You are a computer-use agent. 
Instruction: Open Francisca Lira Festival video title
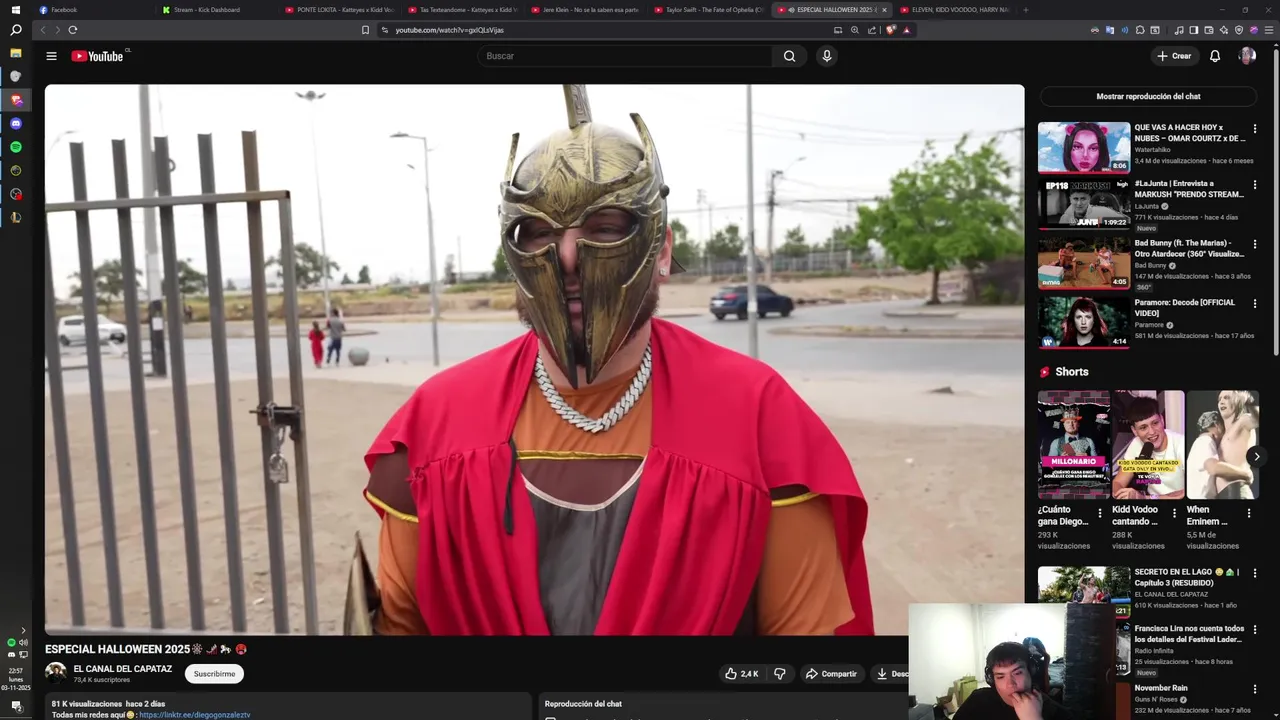(1189, 634)
